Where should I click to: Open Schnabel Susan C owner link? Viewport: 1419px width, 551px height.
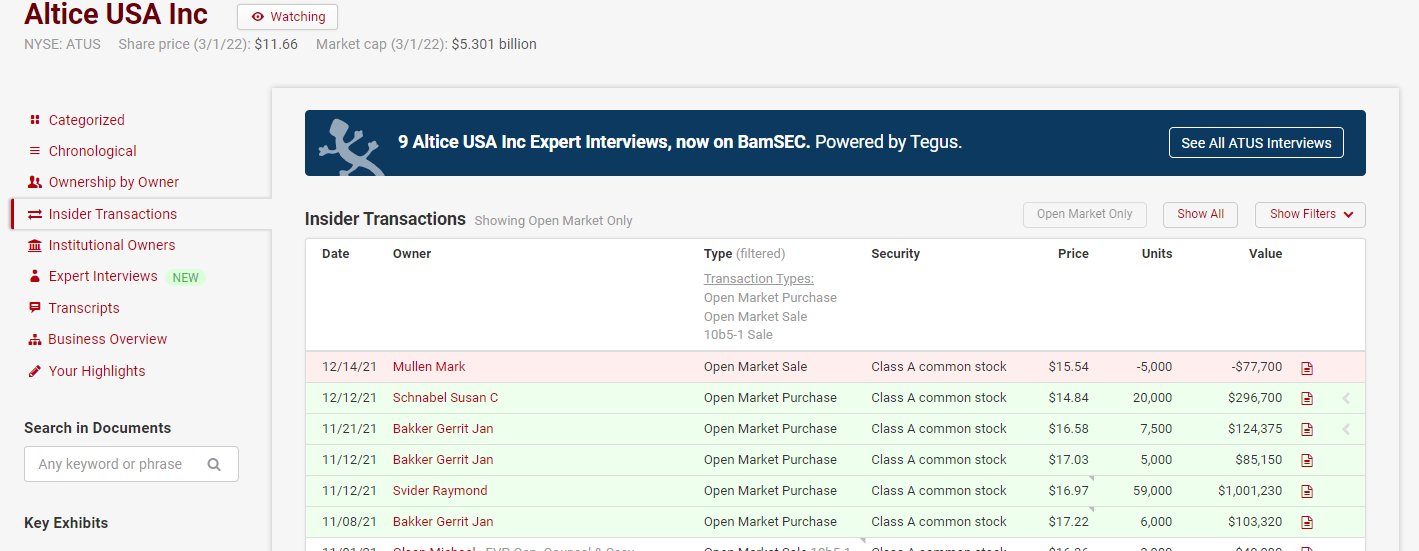point(445,398)
